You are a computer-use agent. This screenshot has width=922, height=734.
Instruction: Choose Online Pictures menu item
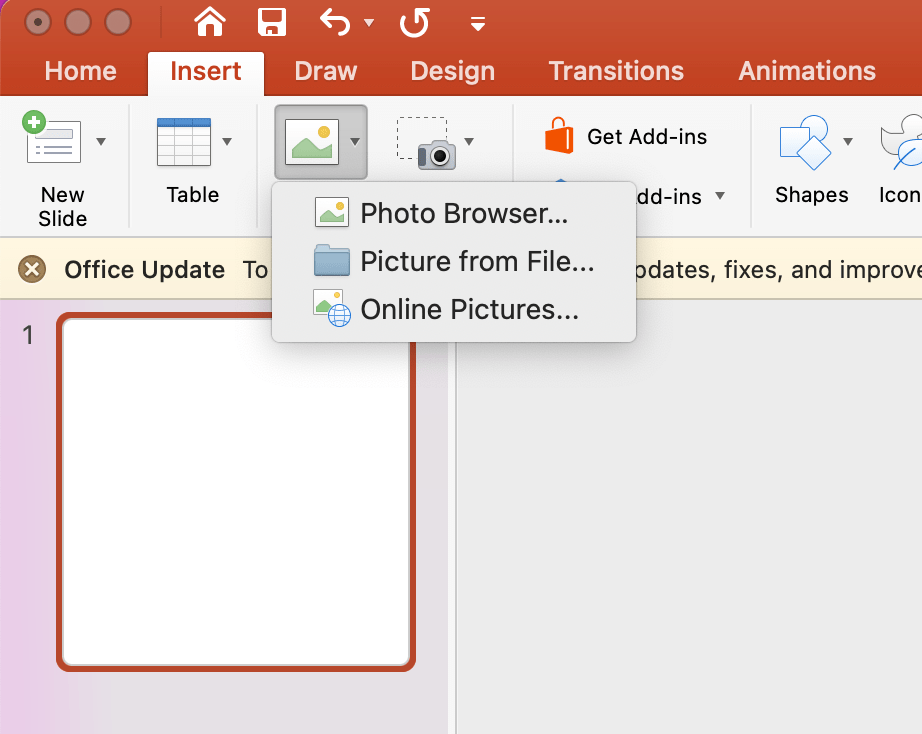pyautogui.click(x=469, y=309)
